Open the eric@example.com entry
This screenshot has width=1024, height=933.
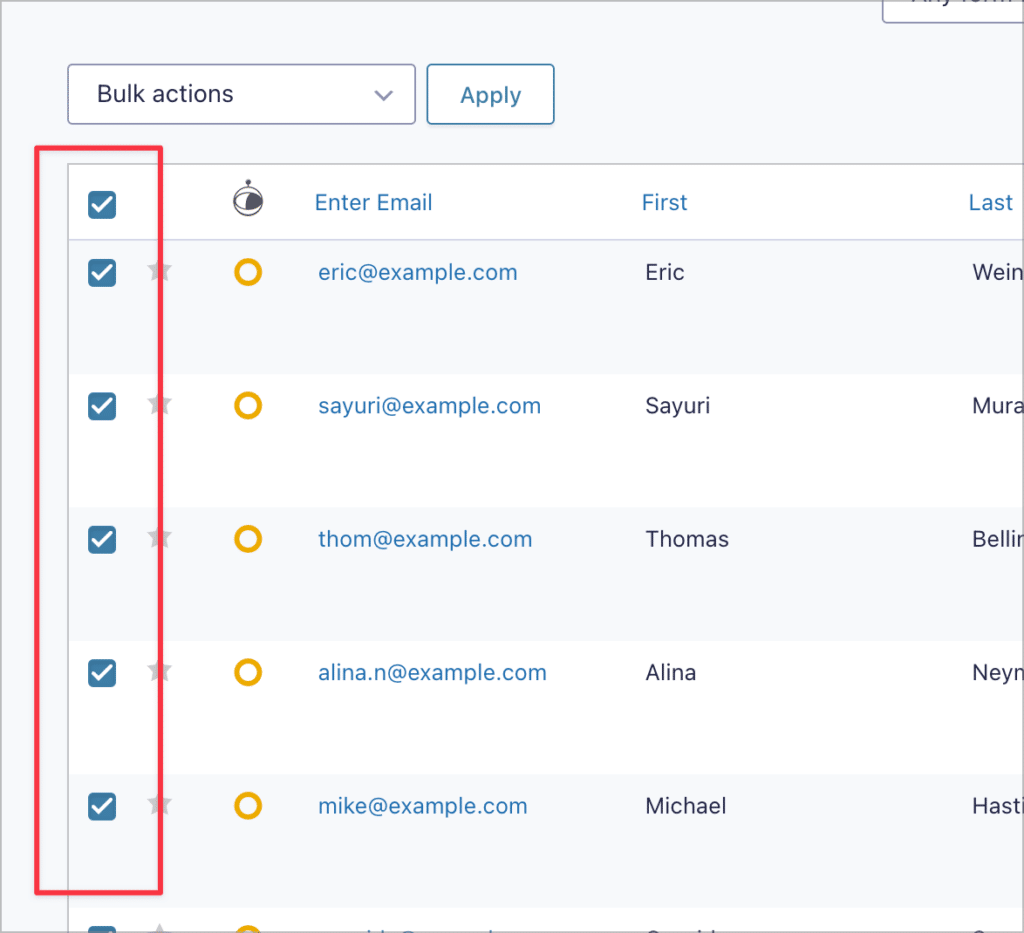pyautogui.click(x=418, y=272)
